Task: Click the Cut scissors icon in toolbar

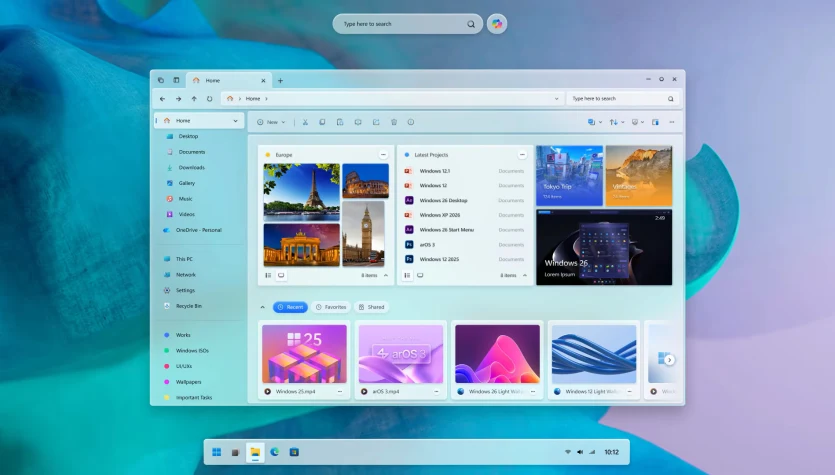Action: [x=305, y=122]
